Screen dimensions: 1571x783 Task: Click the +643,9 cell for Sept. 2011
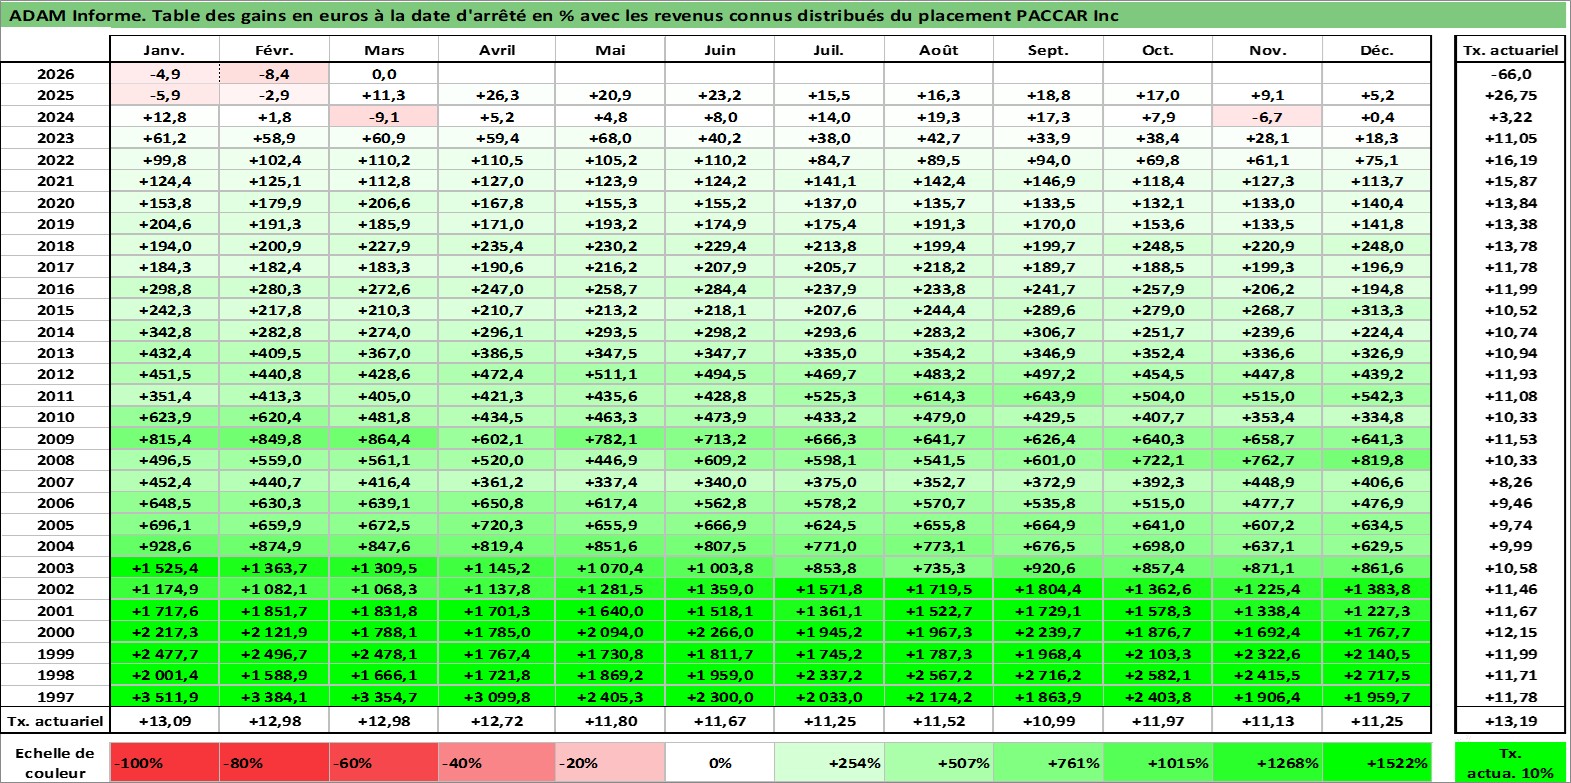[1048, 396]
